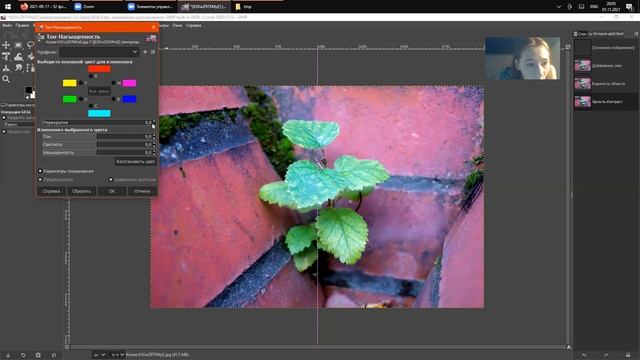Image resolution: width=640 pixels, height=360 pixels.
Task: Click the Help button in the dialog
Action: tap(51, 191)
